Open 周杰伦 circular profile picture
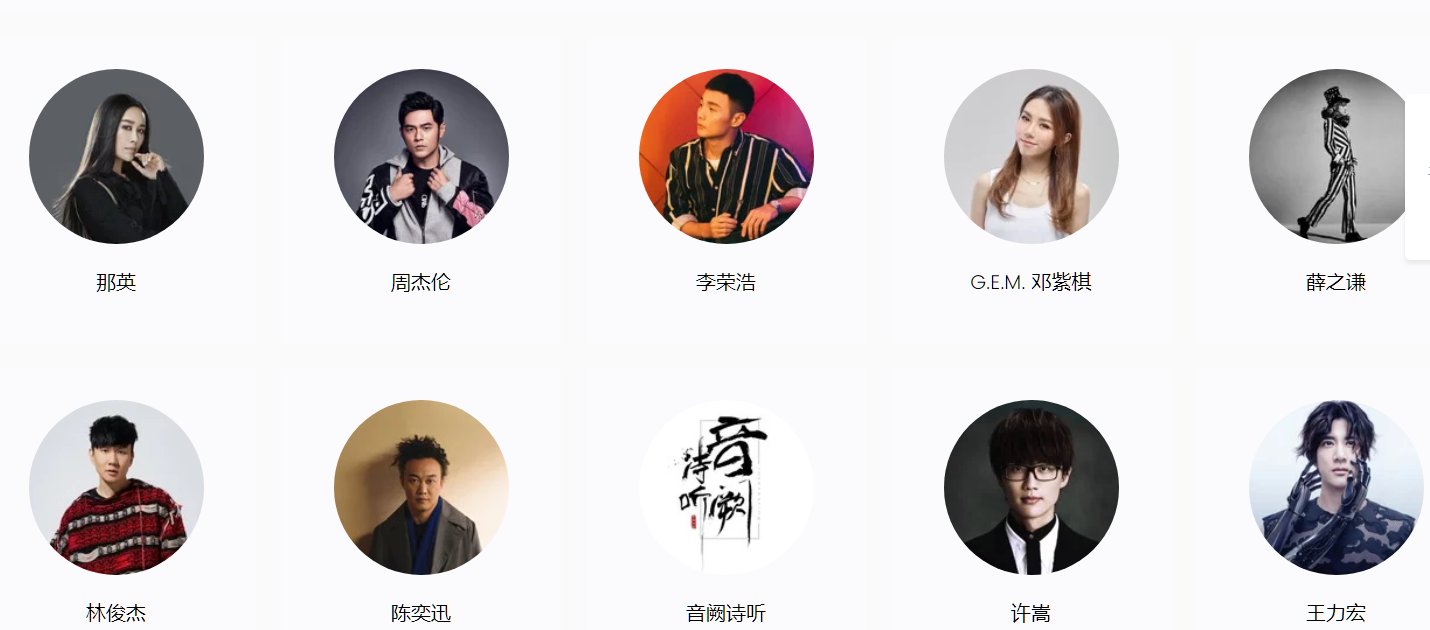 (421, 156)
